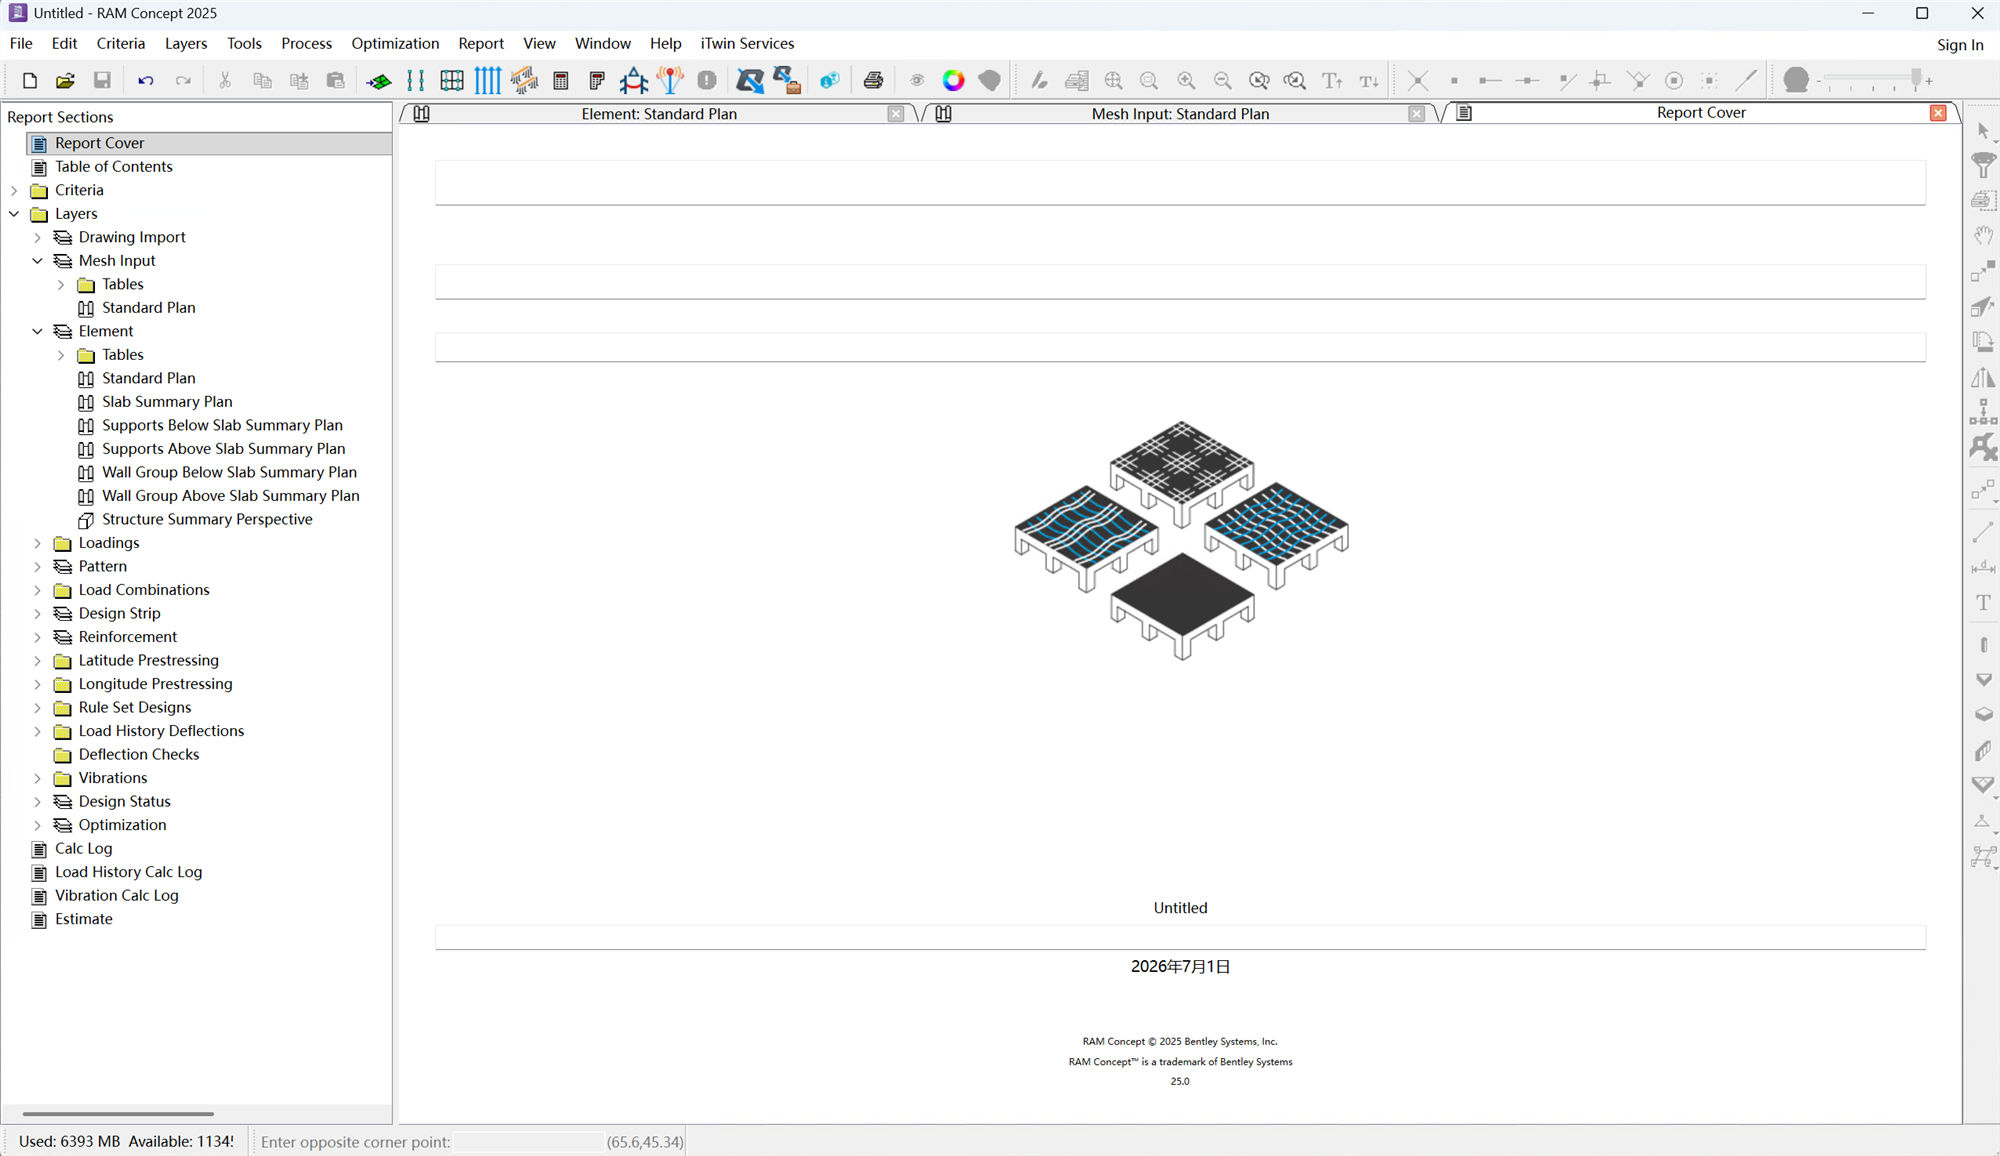
Task: Switch to Mesh Input: Standard Plan tab
Action: [x=1180, y=114]
